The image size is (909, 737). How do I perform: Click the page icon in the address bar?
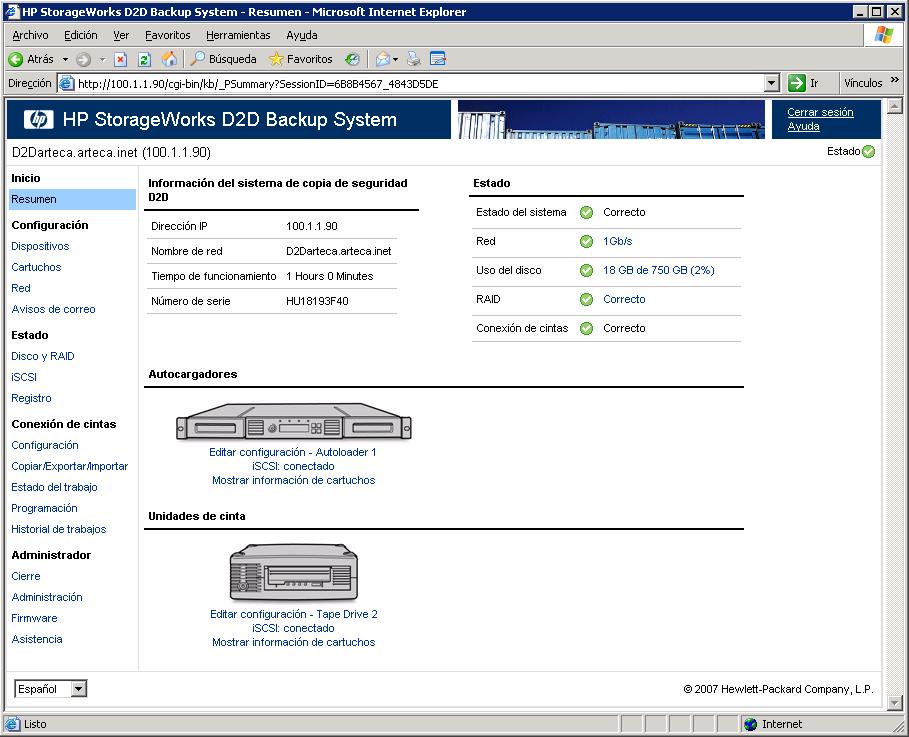pos(67,83)
